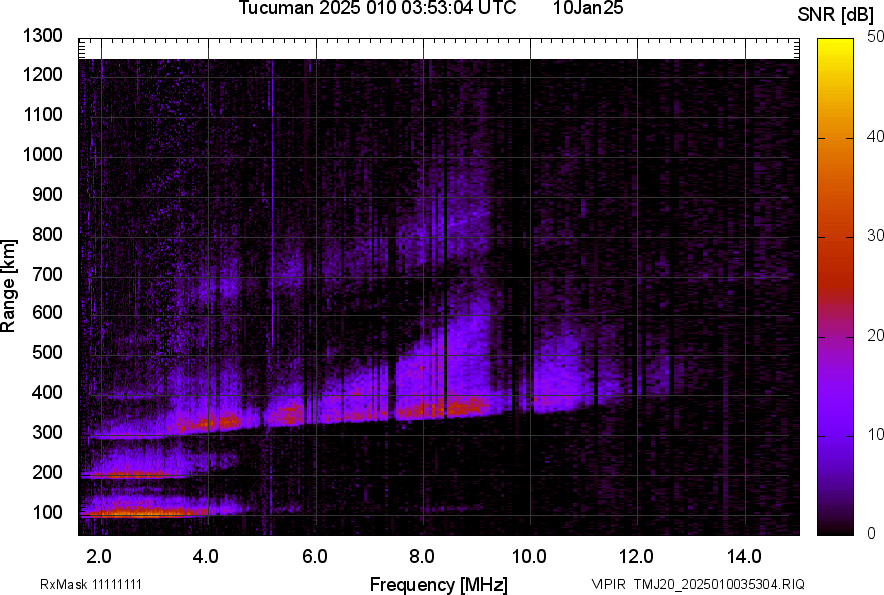This screenshot has height=595, width=884.
Task: Click the 50 label on the colorbar
Action: coord(876,36)
